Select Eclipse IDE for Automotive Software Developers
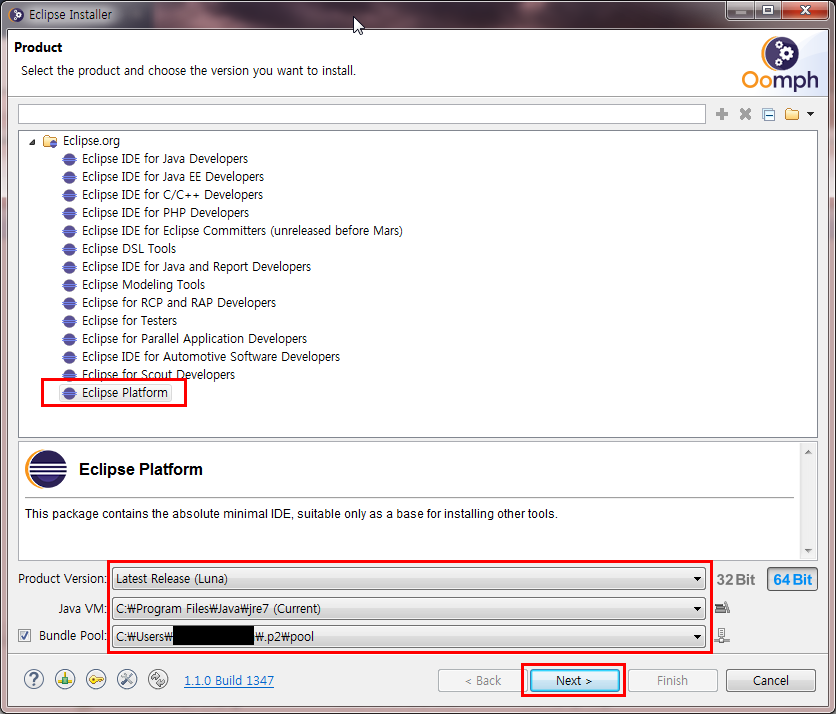Screen dimensions: 836x714 click(x=211, y=357)
